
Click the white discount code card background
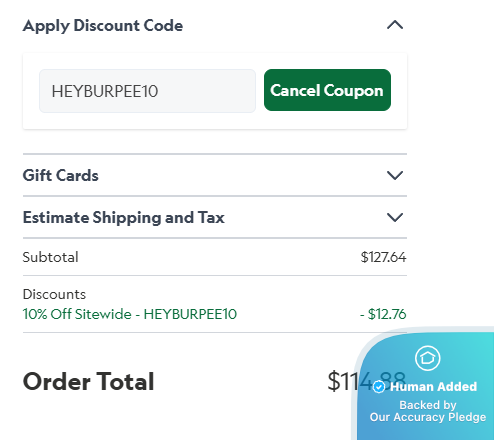(x=215, y=121)
